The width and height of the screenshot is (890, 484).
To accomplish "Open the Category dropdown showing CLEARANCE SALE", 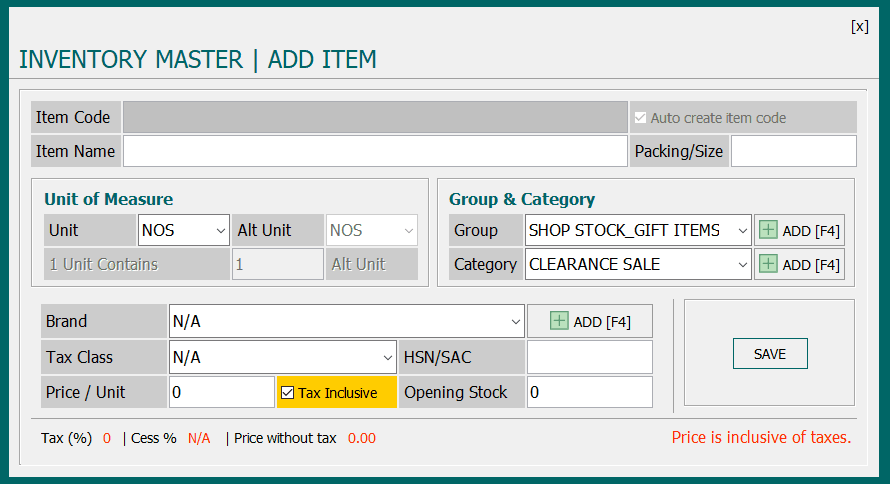I will (x=740, y=265).
